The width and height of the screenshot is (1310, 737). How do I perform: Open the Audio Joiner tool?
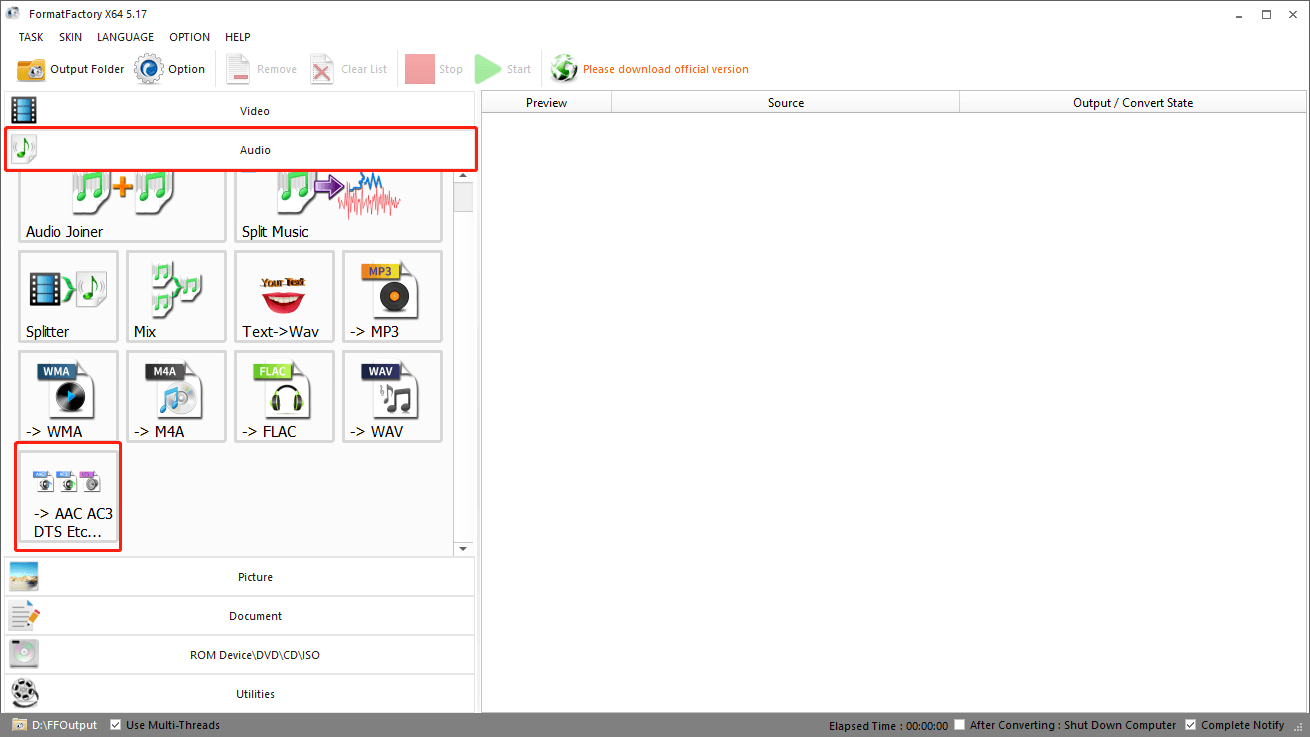pyautogui.click(x=122, y=205)
